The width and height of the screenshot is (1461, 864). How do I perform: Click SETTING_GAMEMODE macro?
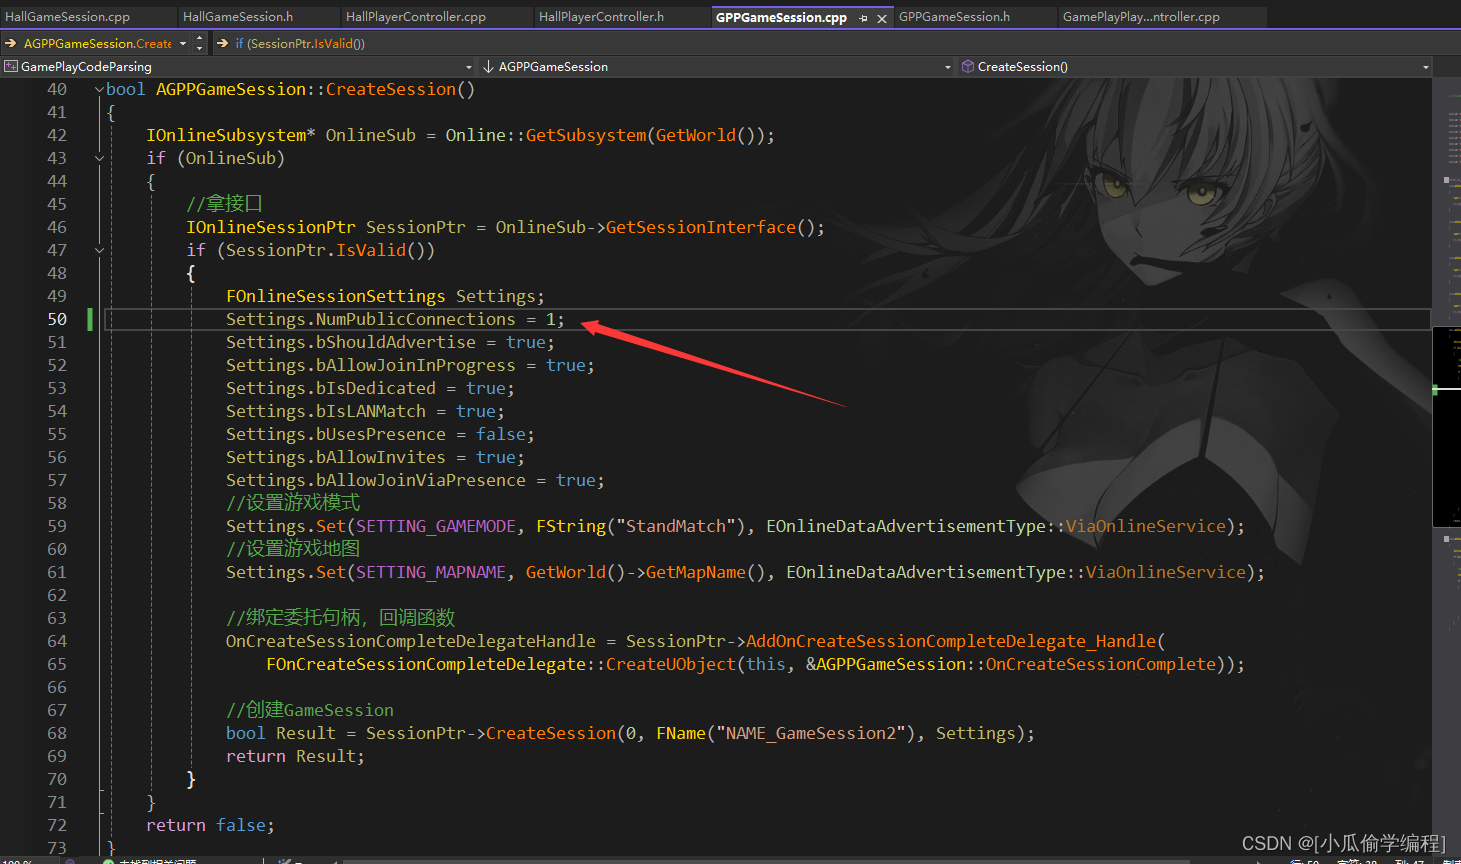point(436,526)
